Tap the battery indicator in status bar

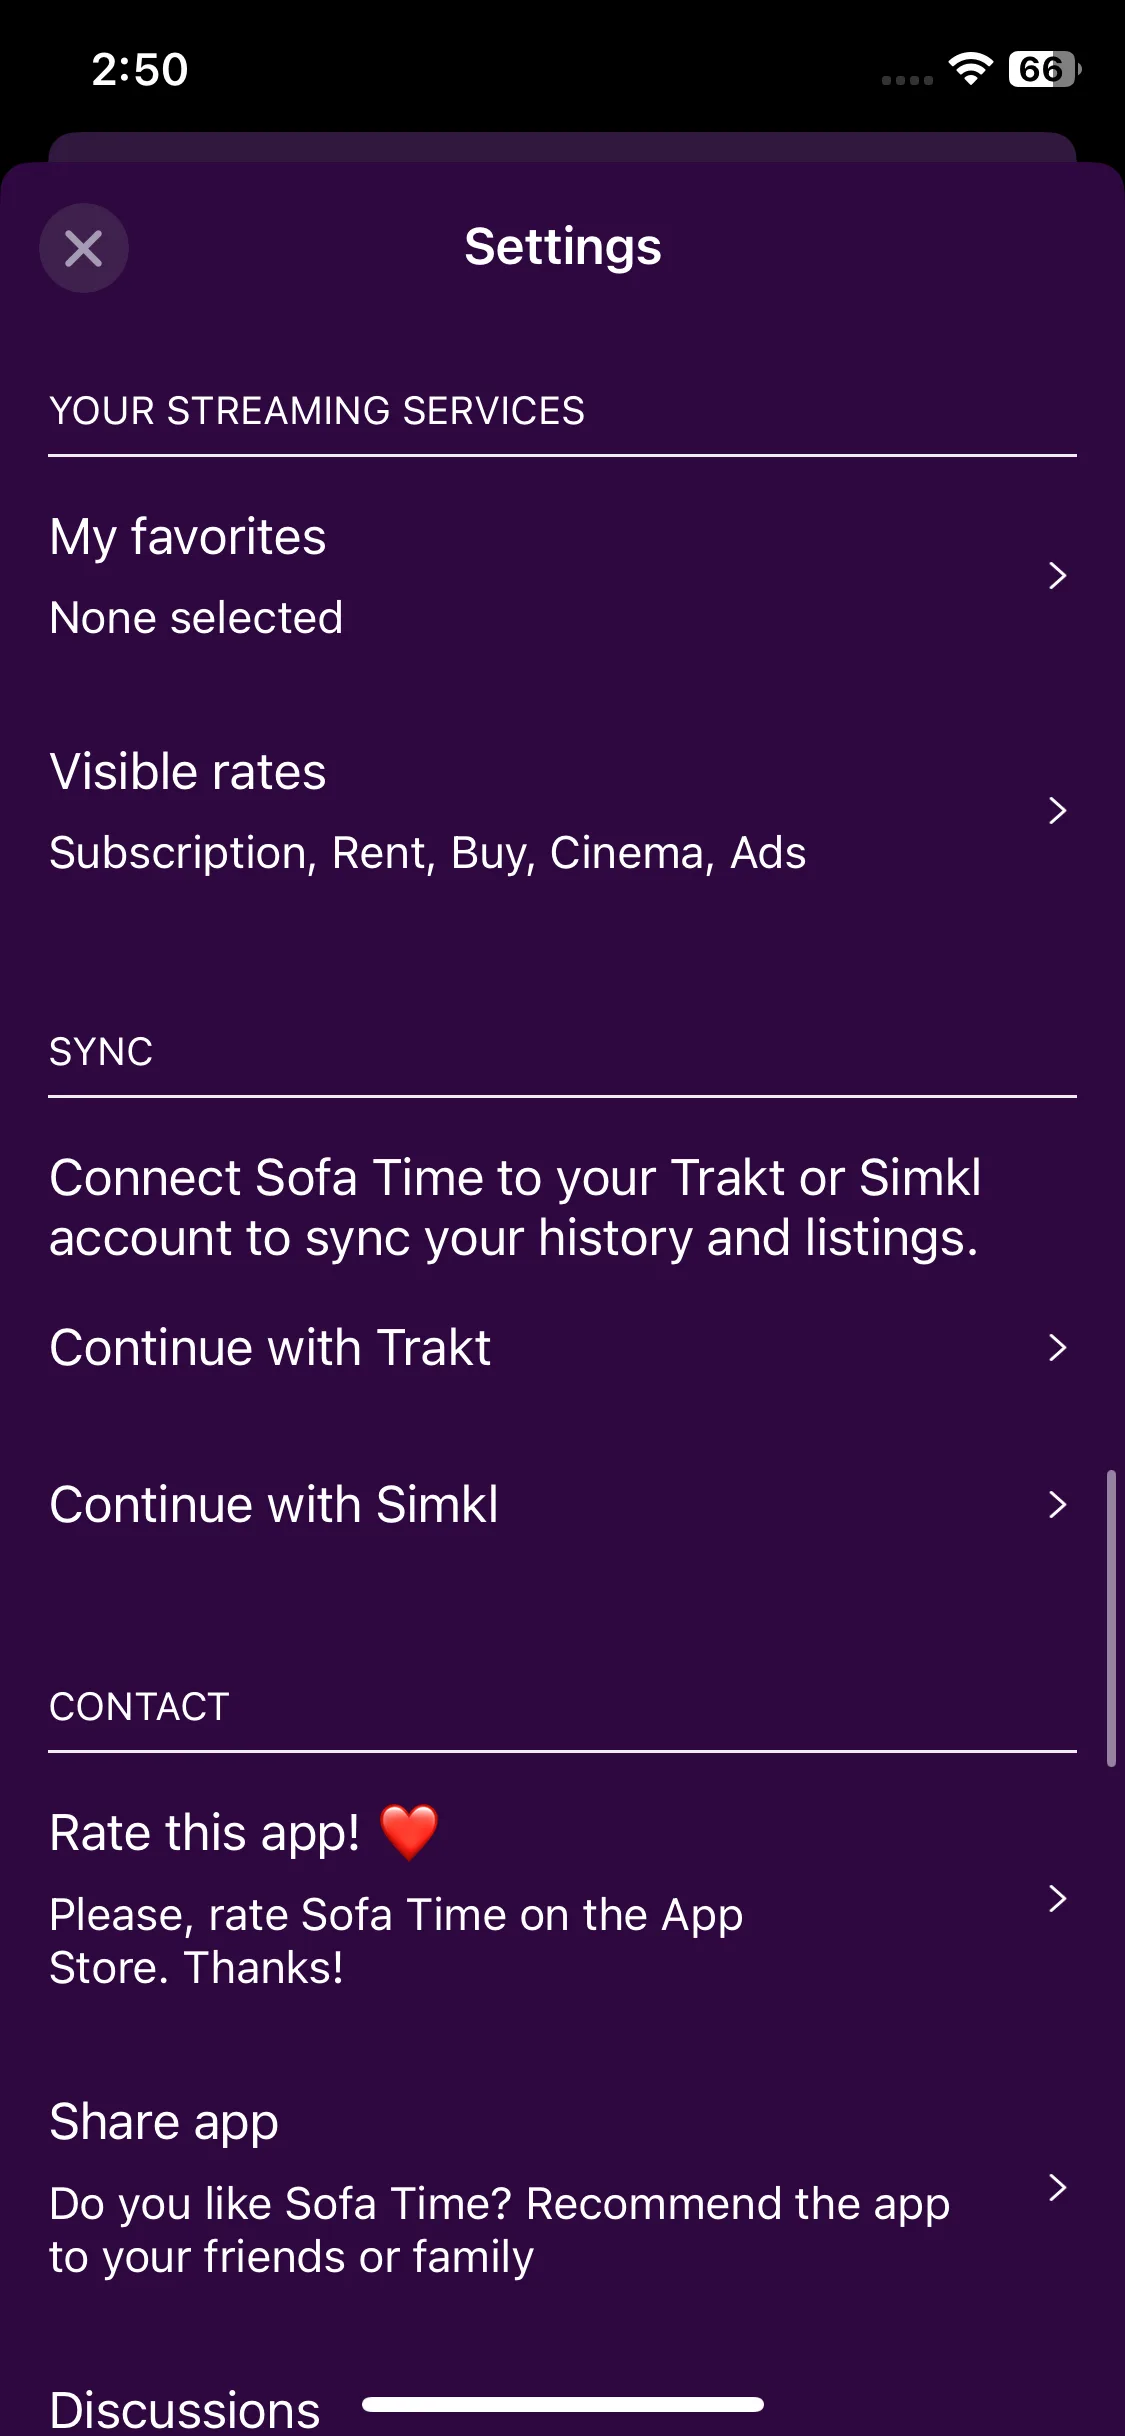[1044, 69]
